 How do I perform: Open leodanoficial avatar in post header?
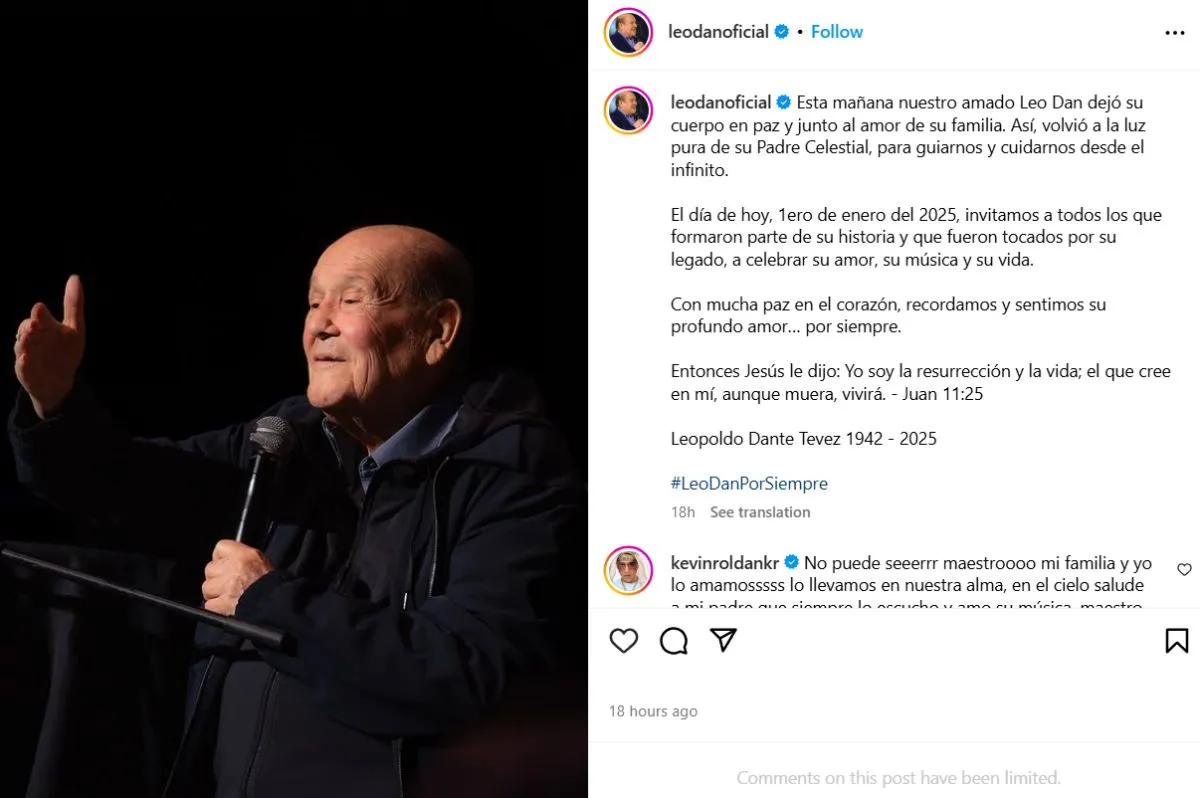pyautogui.click(x=629, y=33)
